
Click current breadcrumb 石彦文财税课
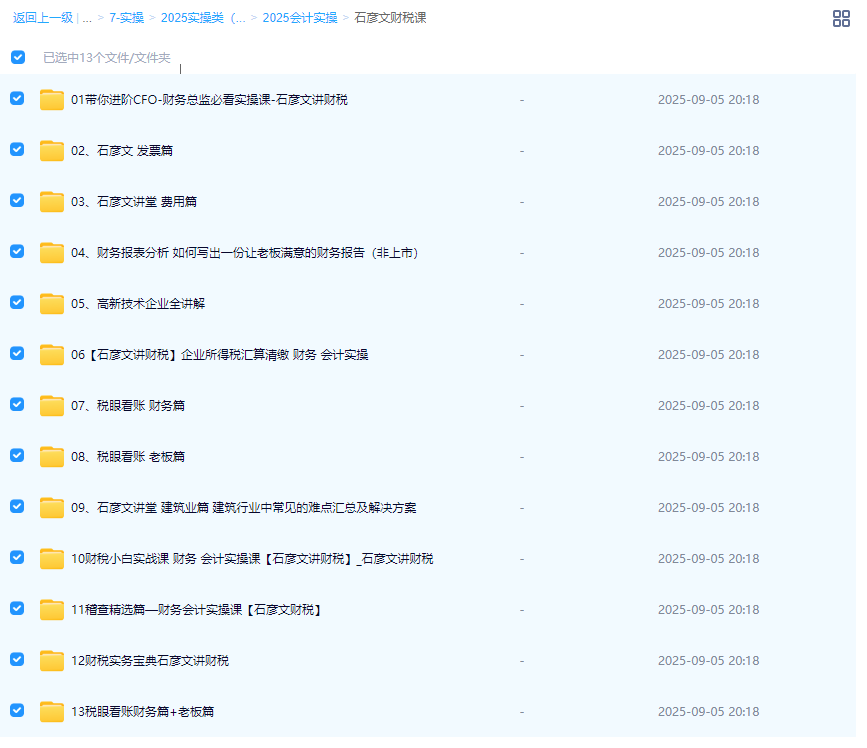click(390, 18)
